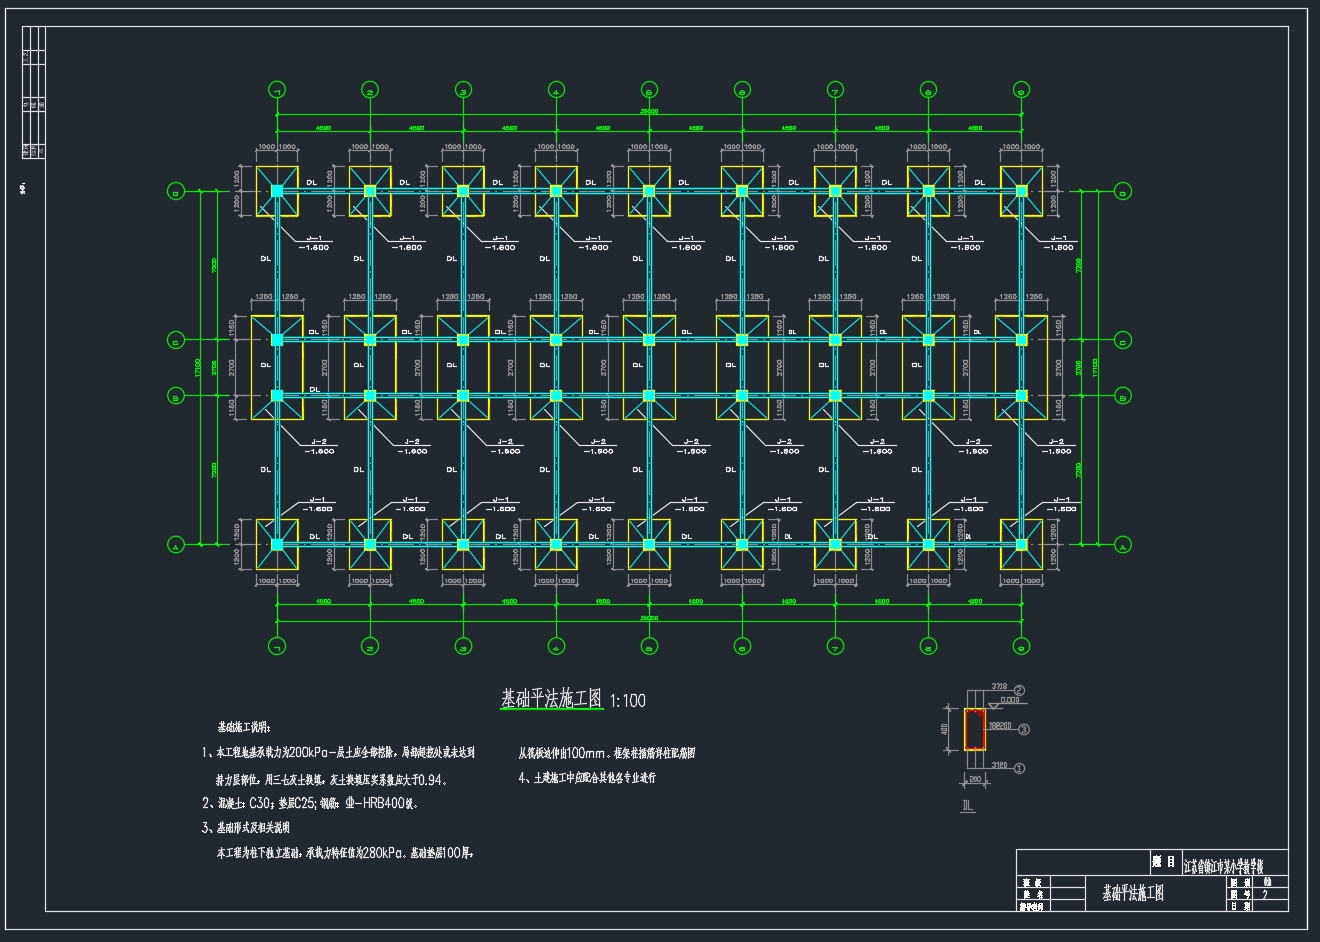Select the 200 width dimension in beam detail

974,778
